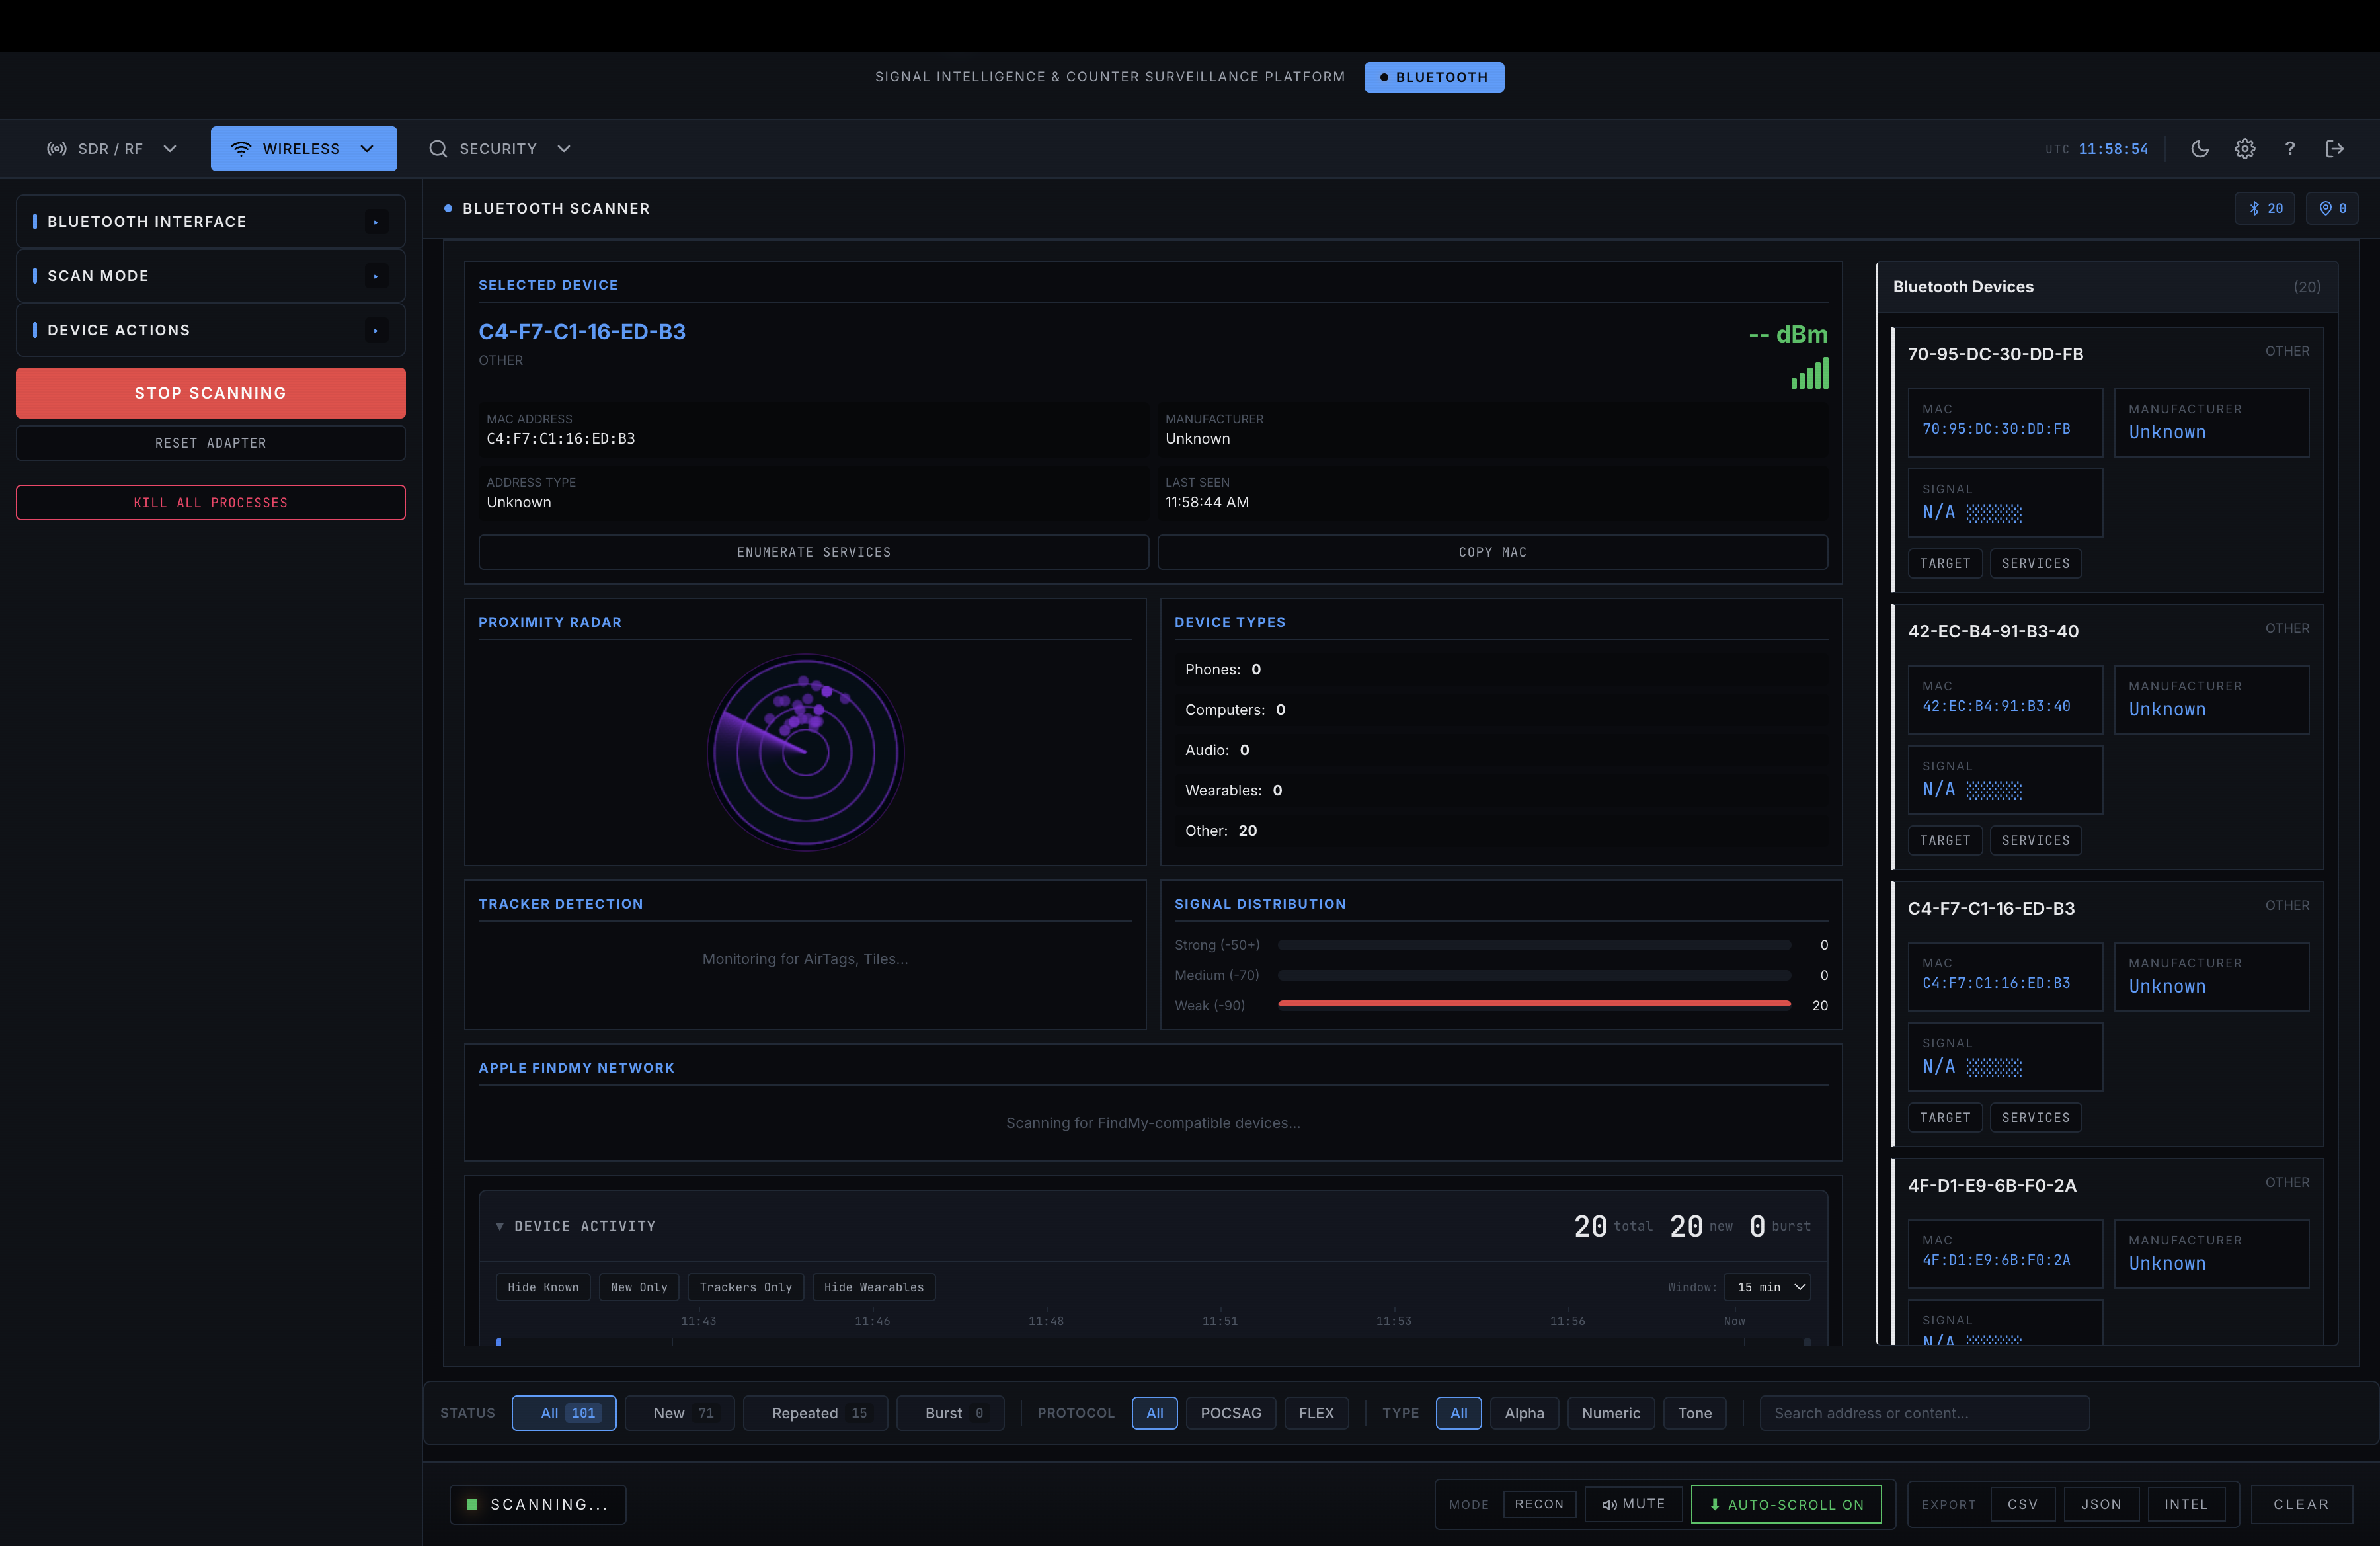Open the 15 min window dropdown
The height and width of the screenshot is (1546, 2380).
pos(1768,1287)
